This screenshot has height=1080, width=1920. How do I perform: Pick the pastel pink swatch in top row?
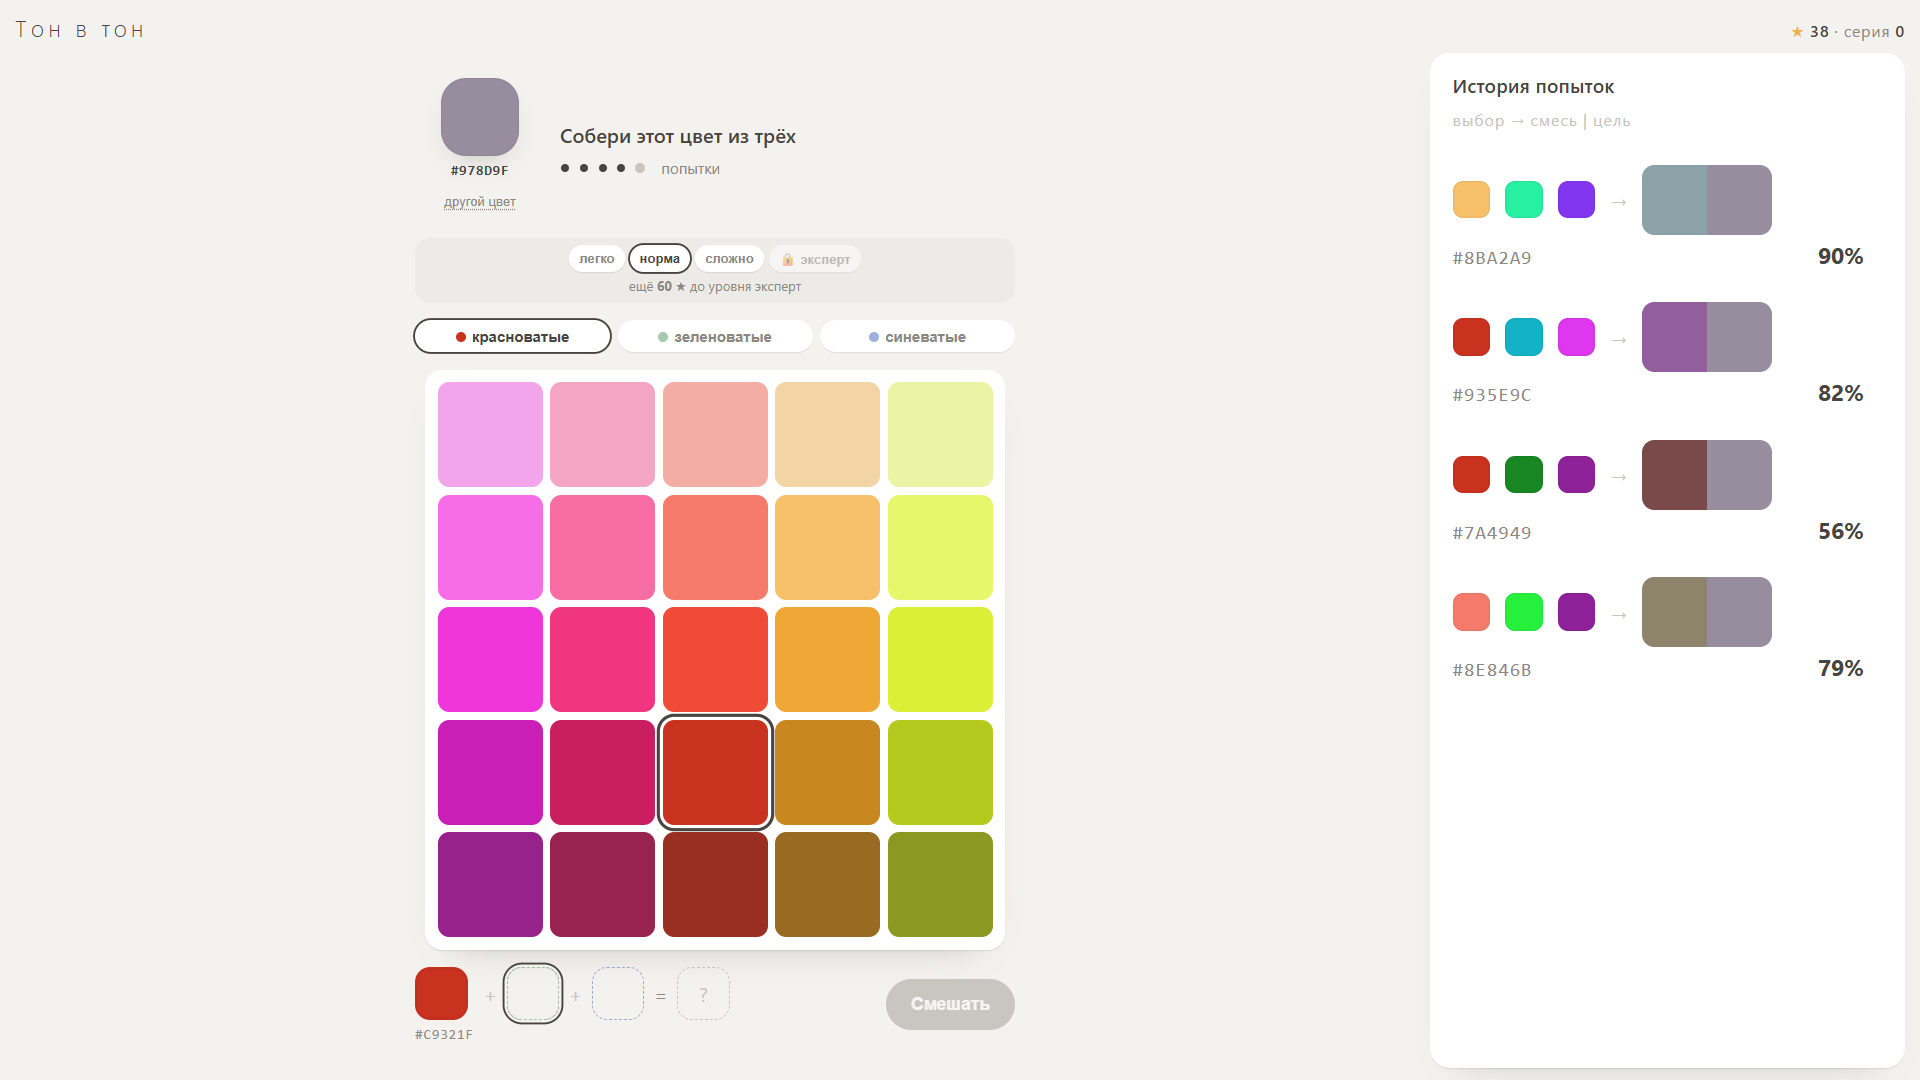coord(602,435)
